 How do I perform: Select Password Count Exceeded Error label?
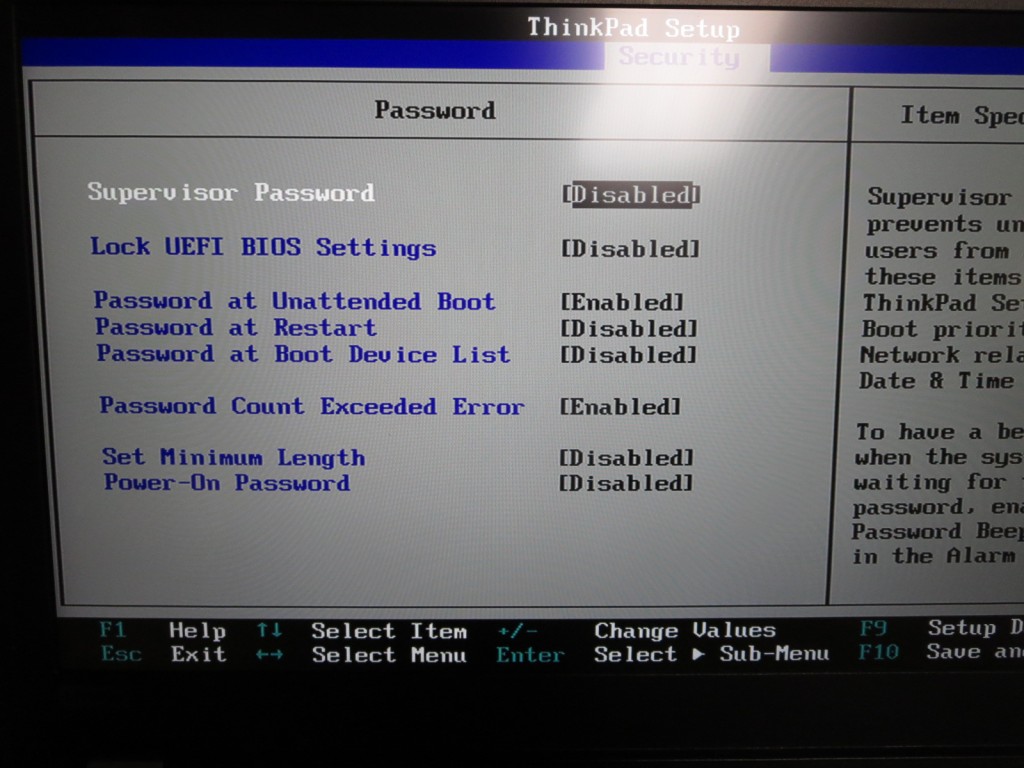312,406
